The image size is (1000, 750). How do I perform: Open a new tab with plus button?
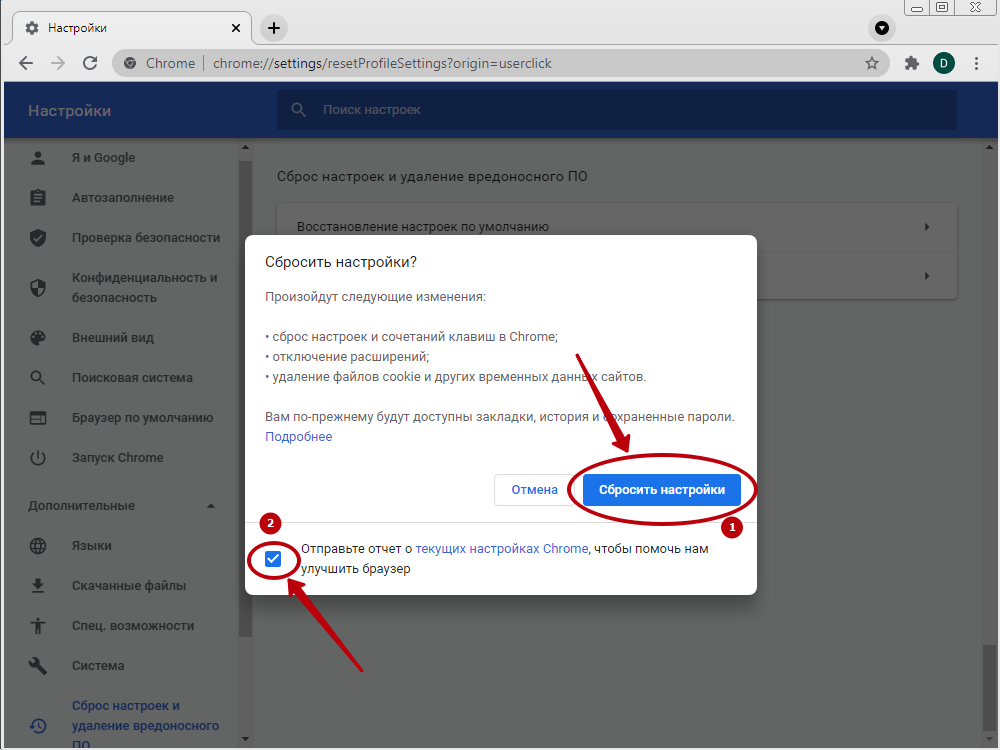coord(273,28)
